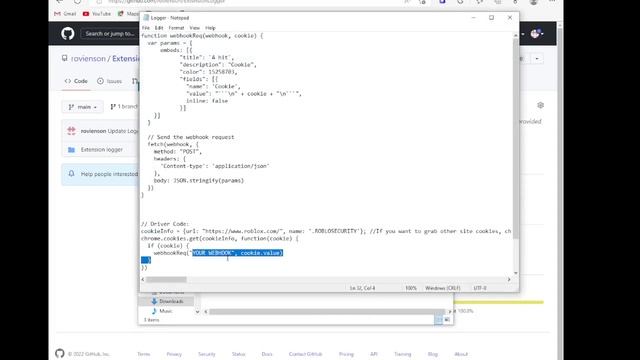Image resolution: width=640 pixels, height=360 pixels.
Task: Click 'UTF-8' encoding in the status bar
Action: (x=480, y=288)
